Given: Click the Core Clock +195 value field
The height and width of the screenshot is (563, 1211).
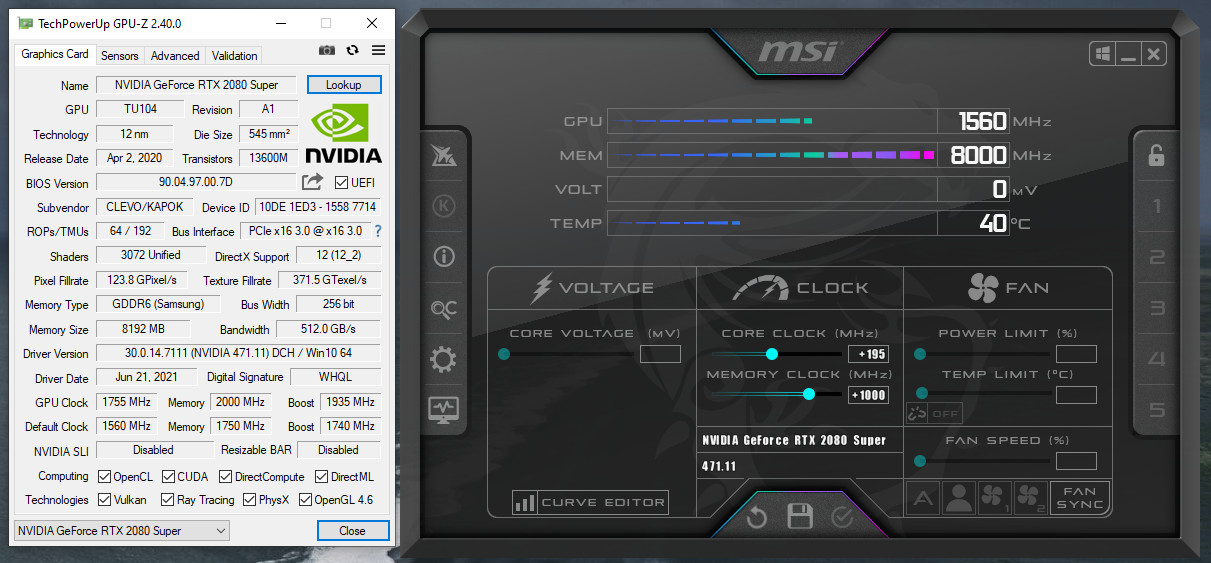Looking at the screenshot, I should click(867, 354).
